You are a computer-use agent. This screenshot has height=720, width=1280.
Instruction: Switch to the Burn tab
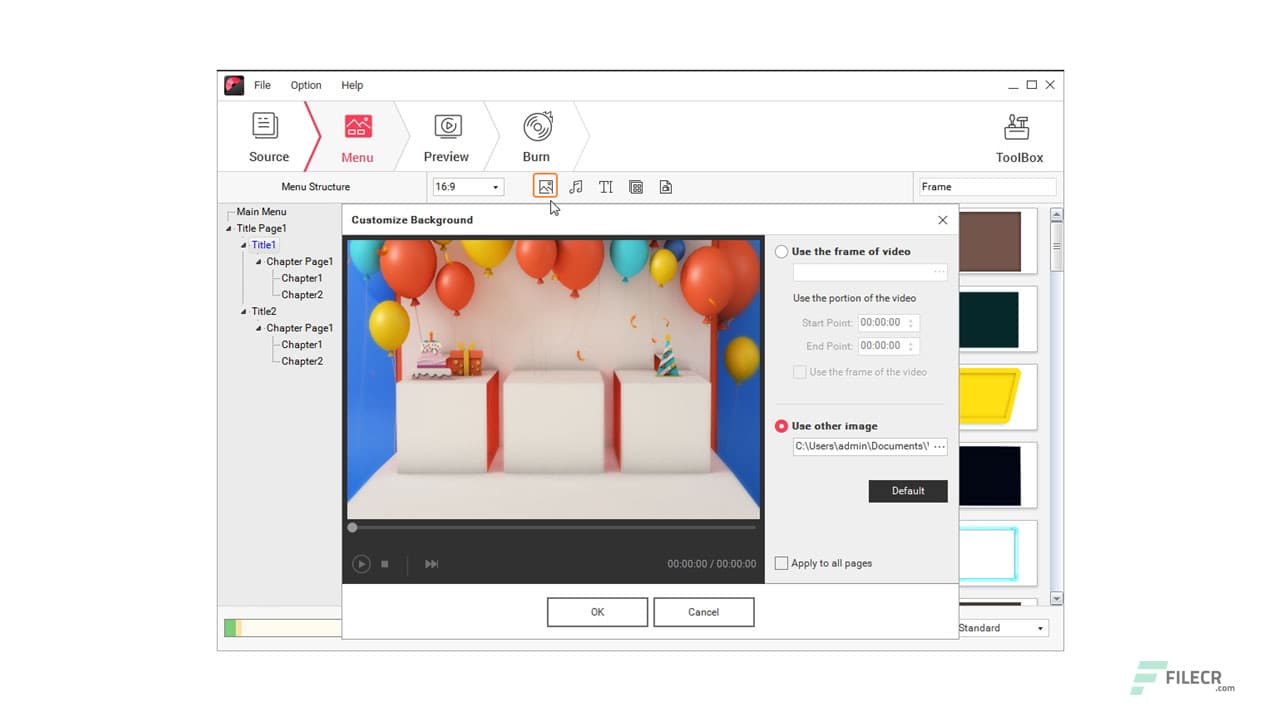coord(536,135)
